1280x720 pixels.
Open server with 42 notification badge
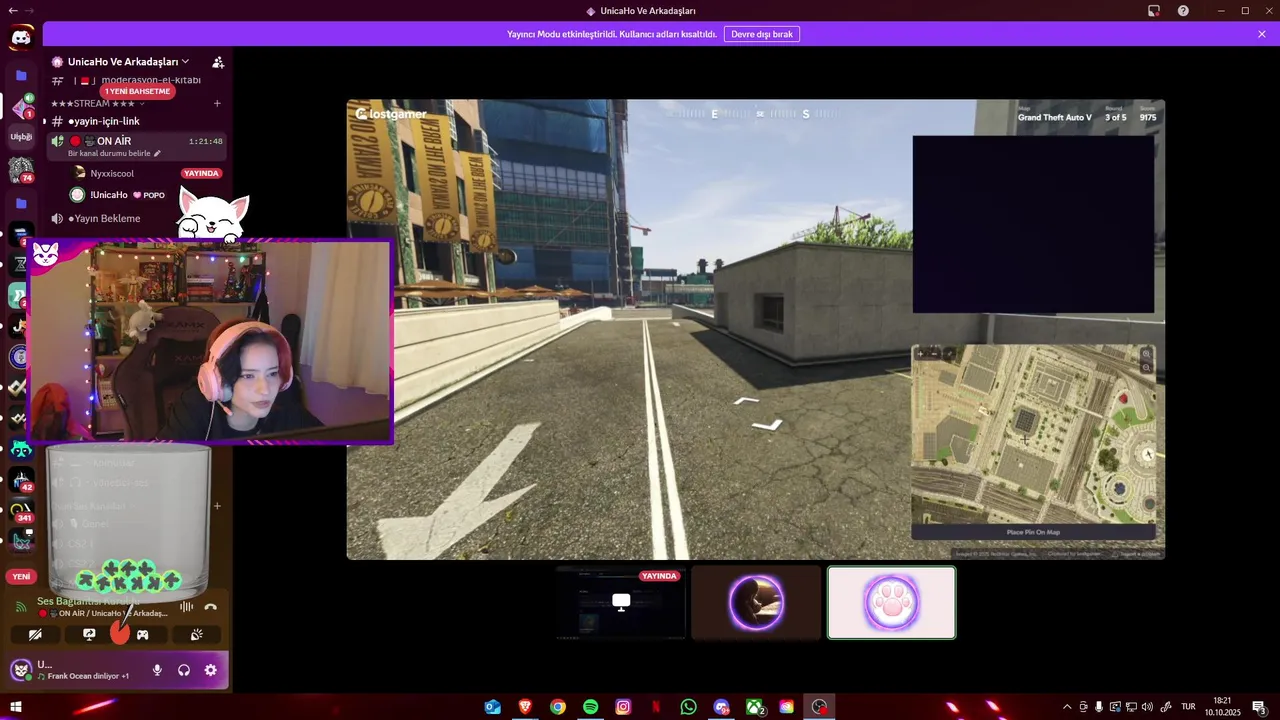coord(21,480)
